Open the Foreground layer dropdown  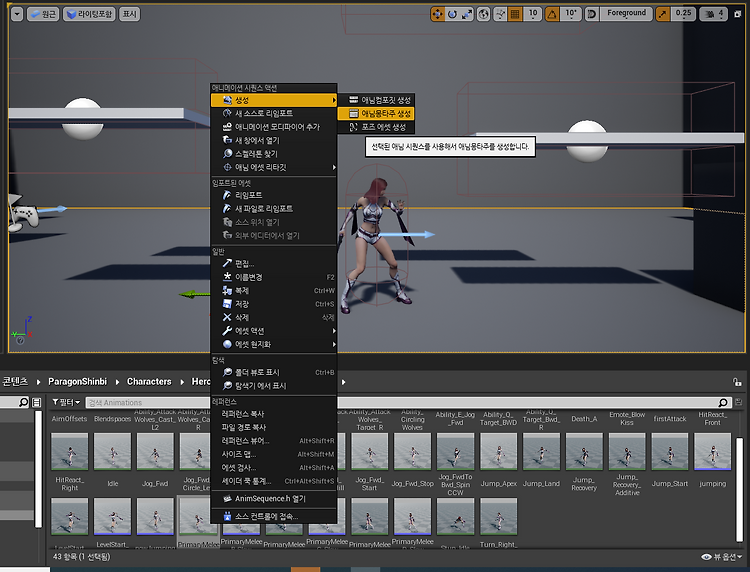626,13
